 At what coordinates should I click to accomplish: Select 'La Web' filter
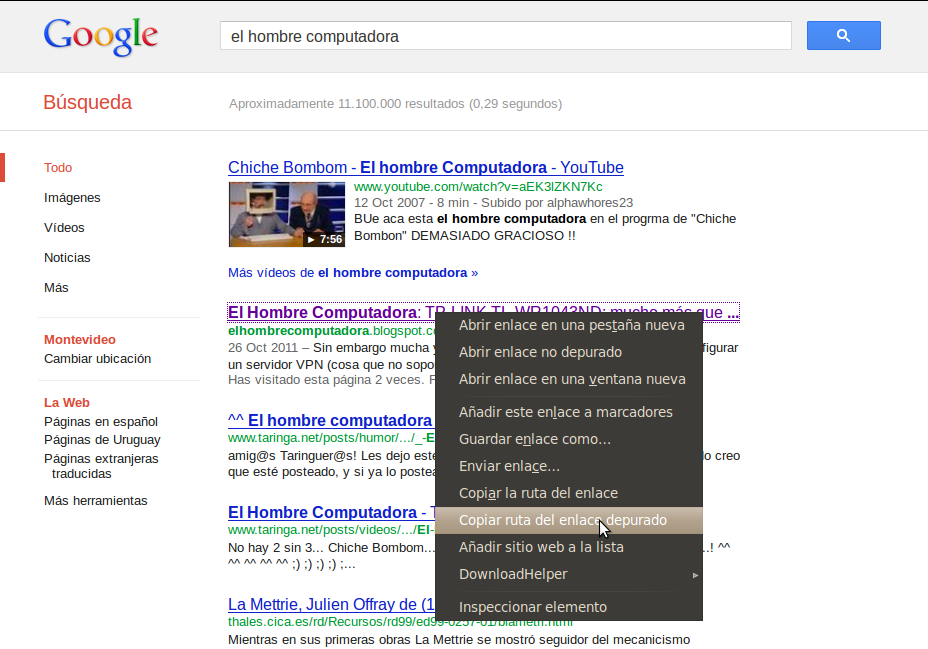[x=67, y=402]
